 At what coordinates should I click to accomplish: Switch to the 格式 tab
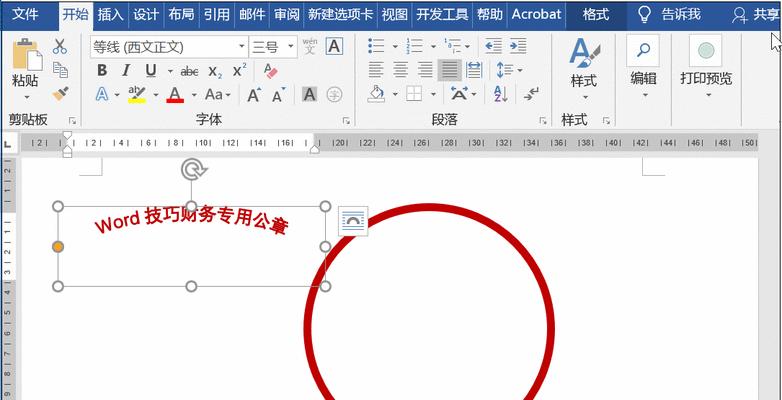pyautogui.click(x=596, y=14)
